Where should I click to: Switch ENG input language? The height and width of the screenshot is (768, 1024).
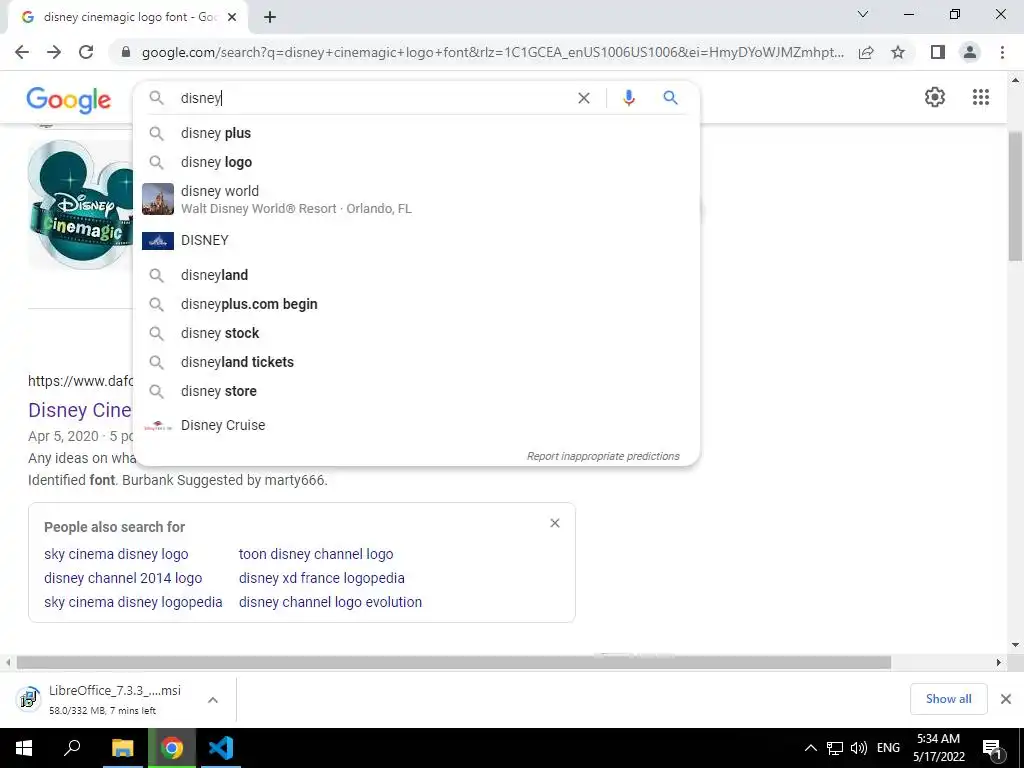point(888,748)
